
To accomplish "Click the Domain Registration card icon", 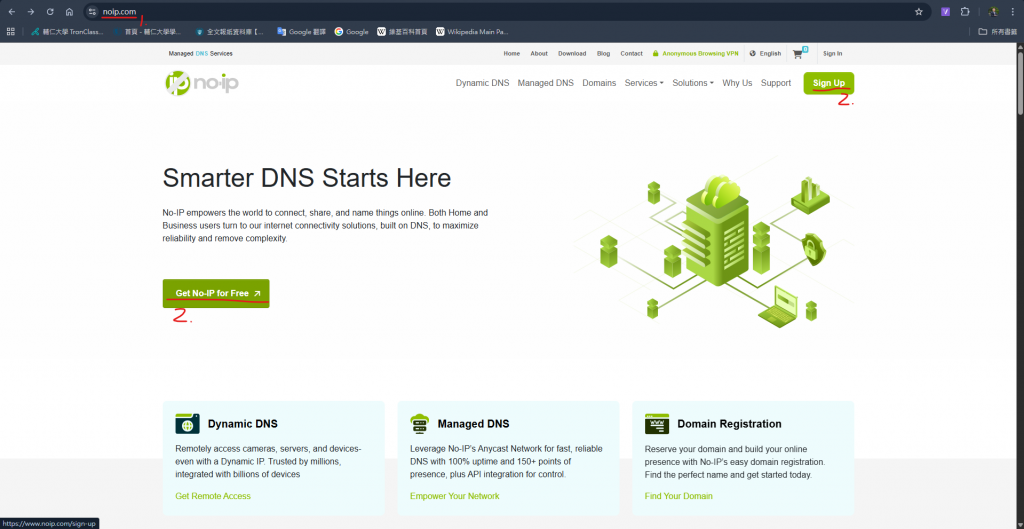I will click(657, 424).
